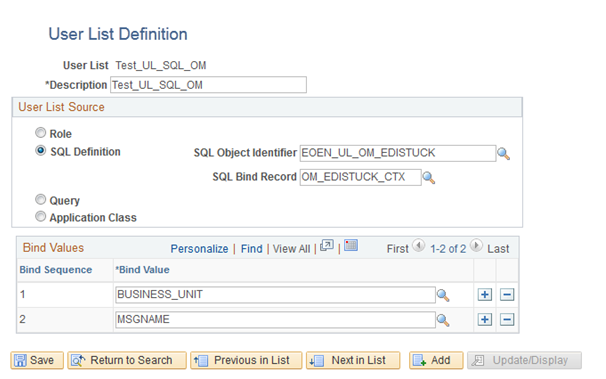
Task: Select the SQL Definition radio button
Action: click(40, 150)
